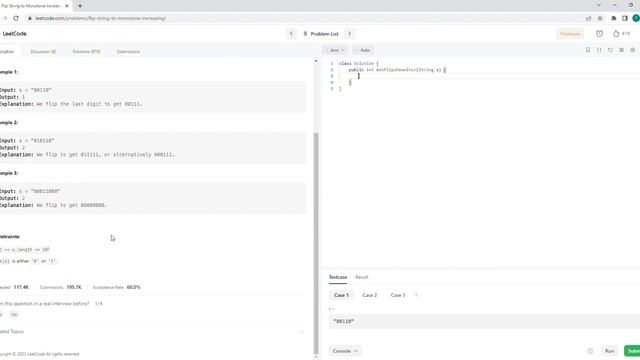The height and width of the screenshot is (360, 640).
Task: Reset code to default icon
Action: [x=610, y=50]
